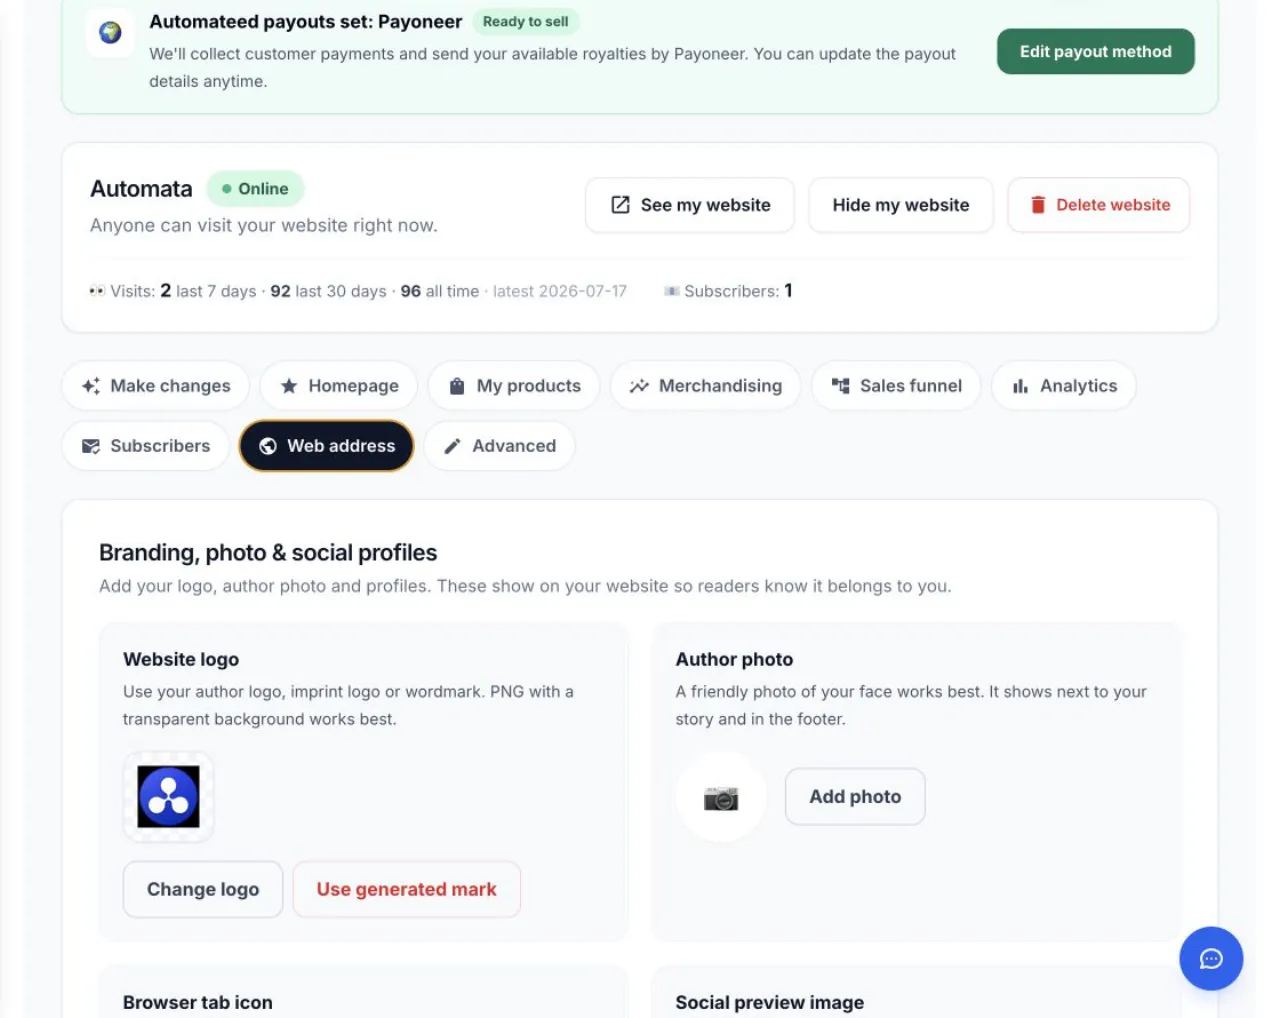Click the Social preview image heading
The height and width of the screenshot is (1018, 1280).
pyautogui.click(x=770, y=1003)
